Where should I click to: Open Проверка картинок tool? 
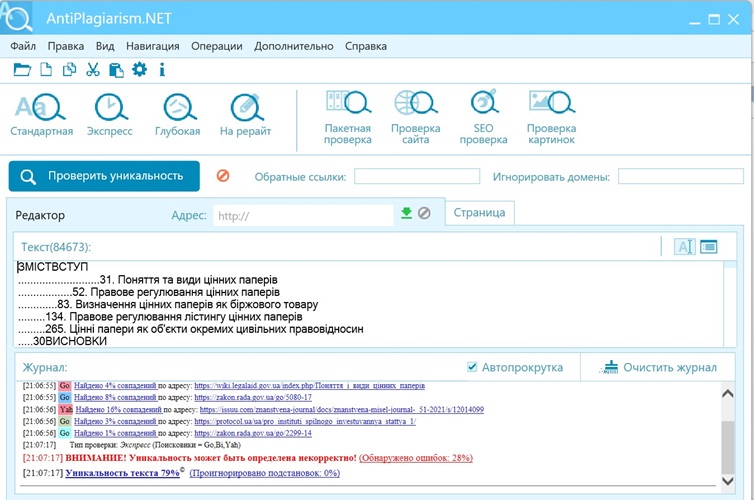[x=552, y=118]
